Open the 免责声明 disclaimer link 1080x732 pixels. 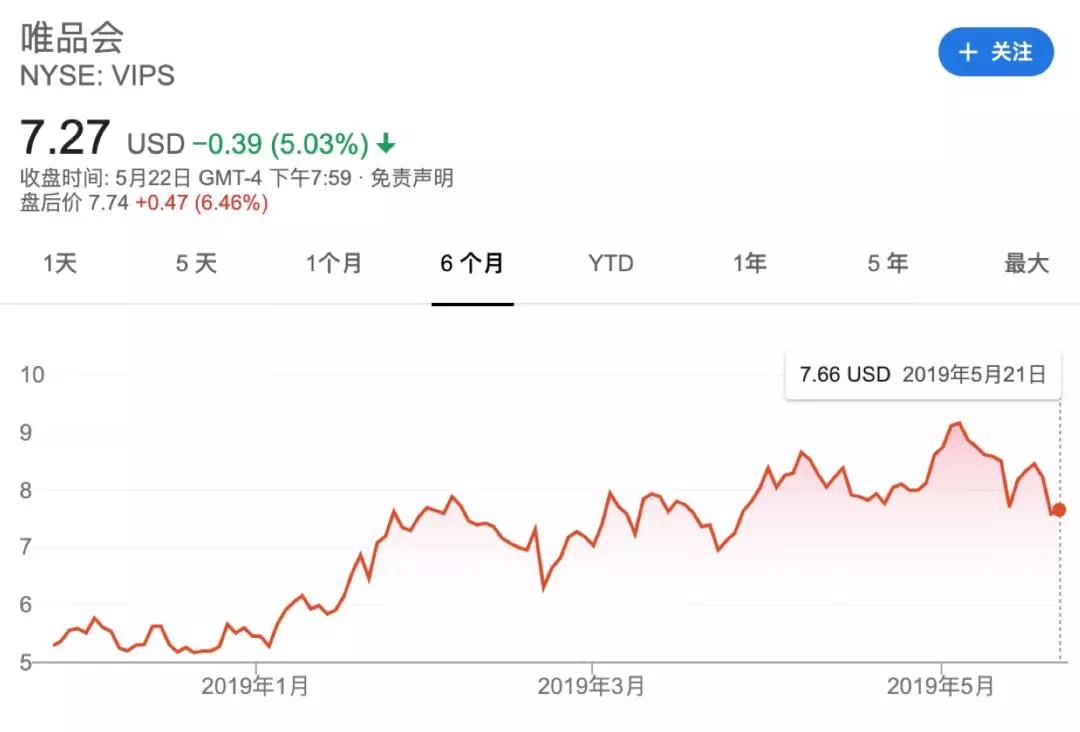point(412,178)
